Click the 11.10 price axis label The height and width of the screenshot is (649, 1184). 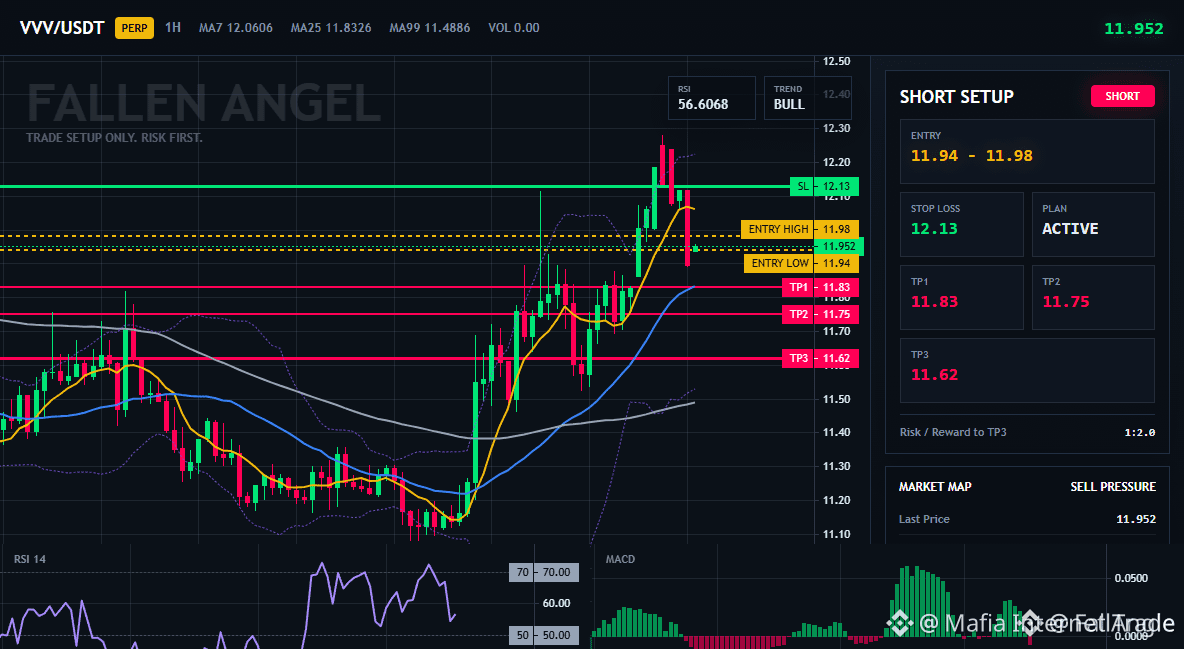836,534
